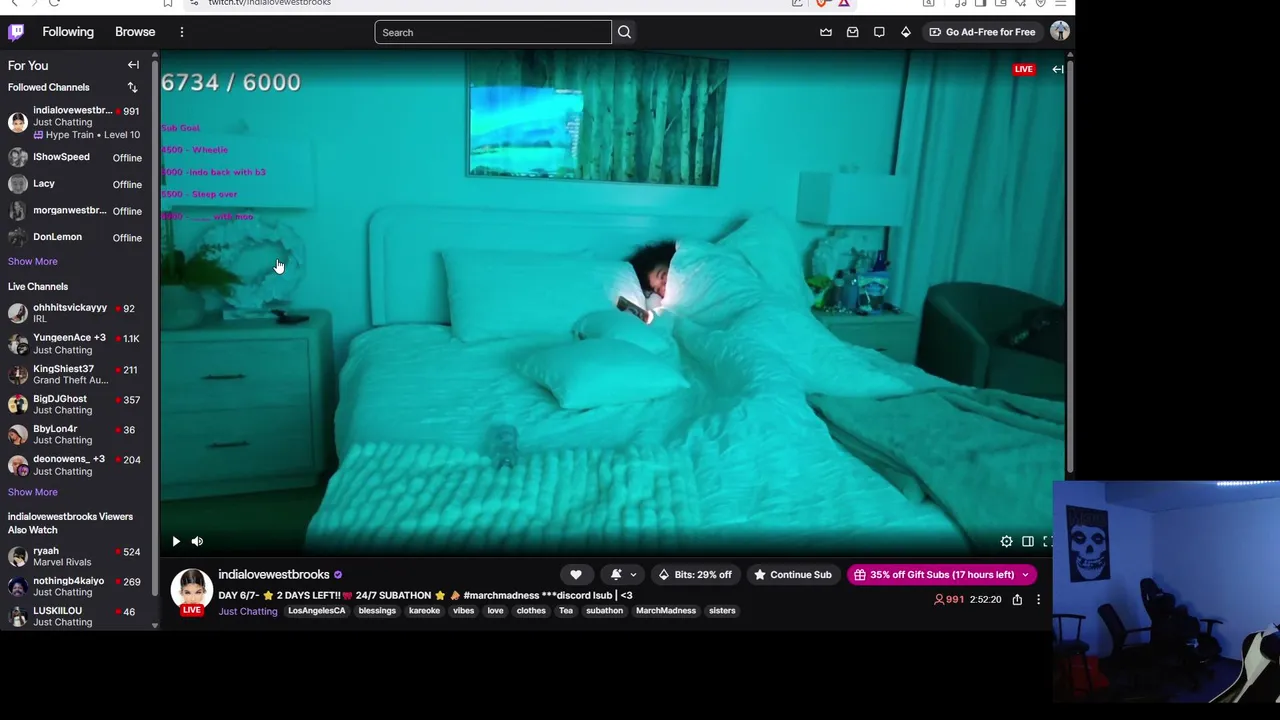
Task: Open Prime loot crown icon
Action: click(826, 32)
